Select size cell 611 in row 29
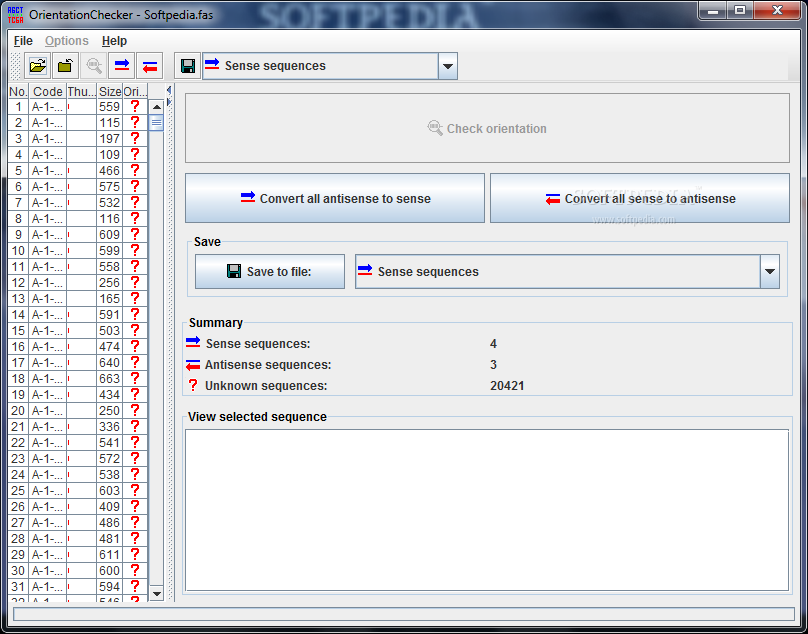 click(x=110, y=555)
